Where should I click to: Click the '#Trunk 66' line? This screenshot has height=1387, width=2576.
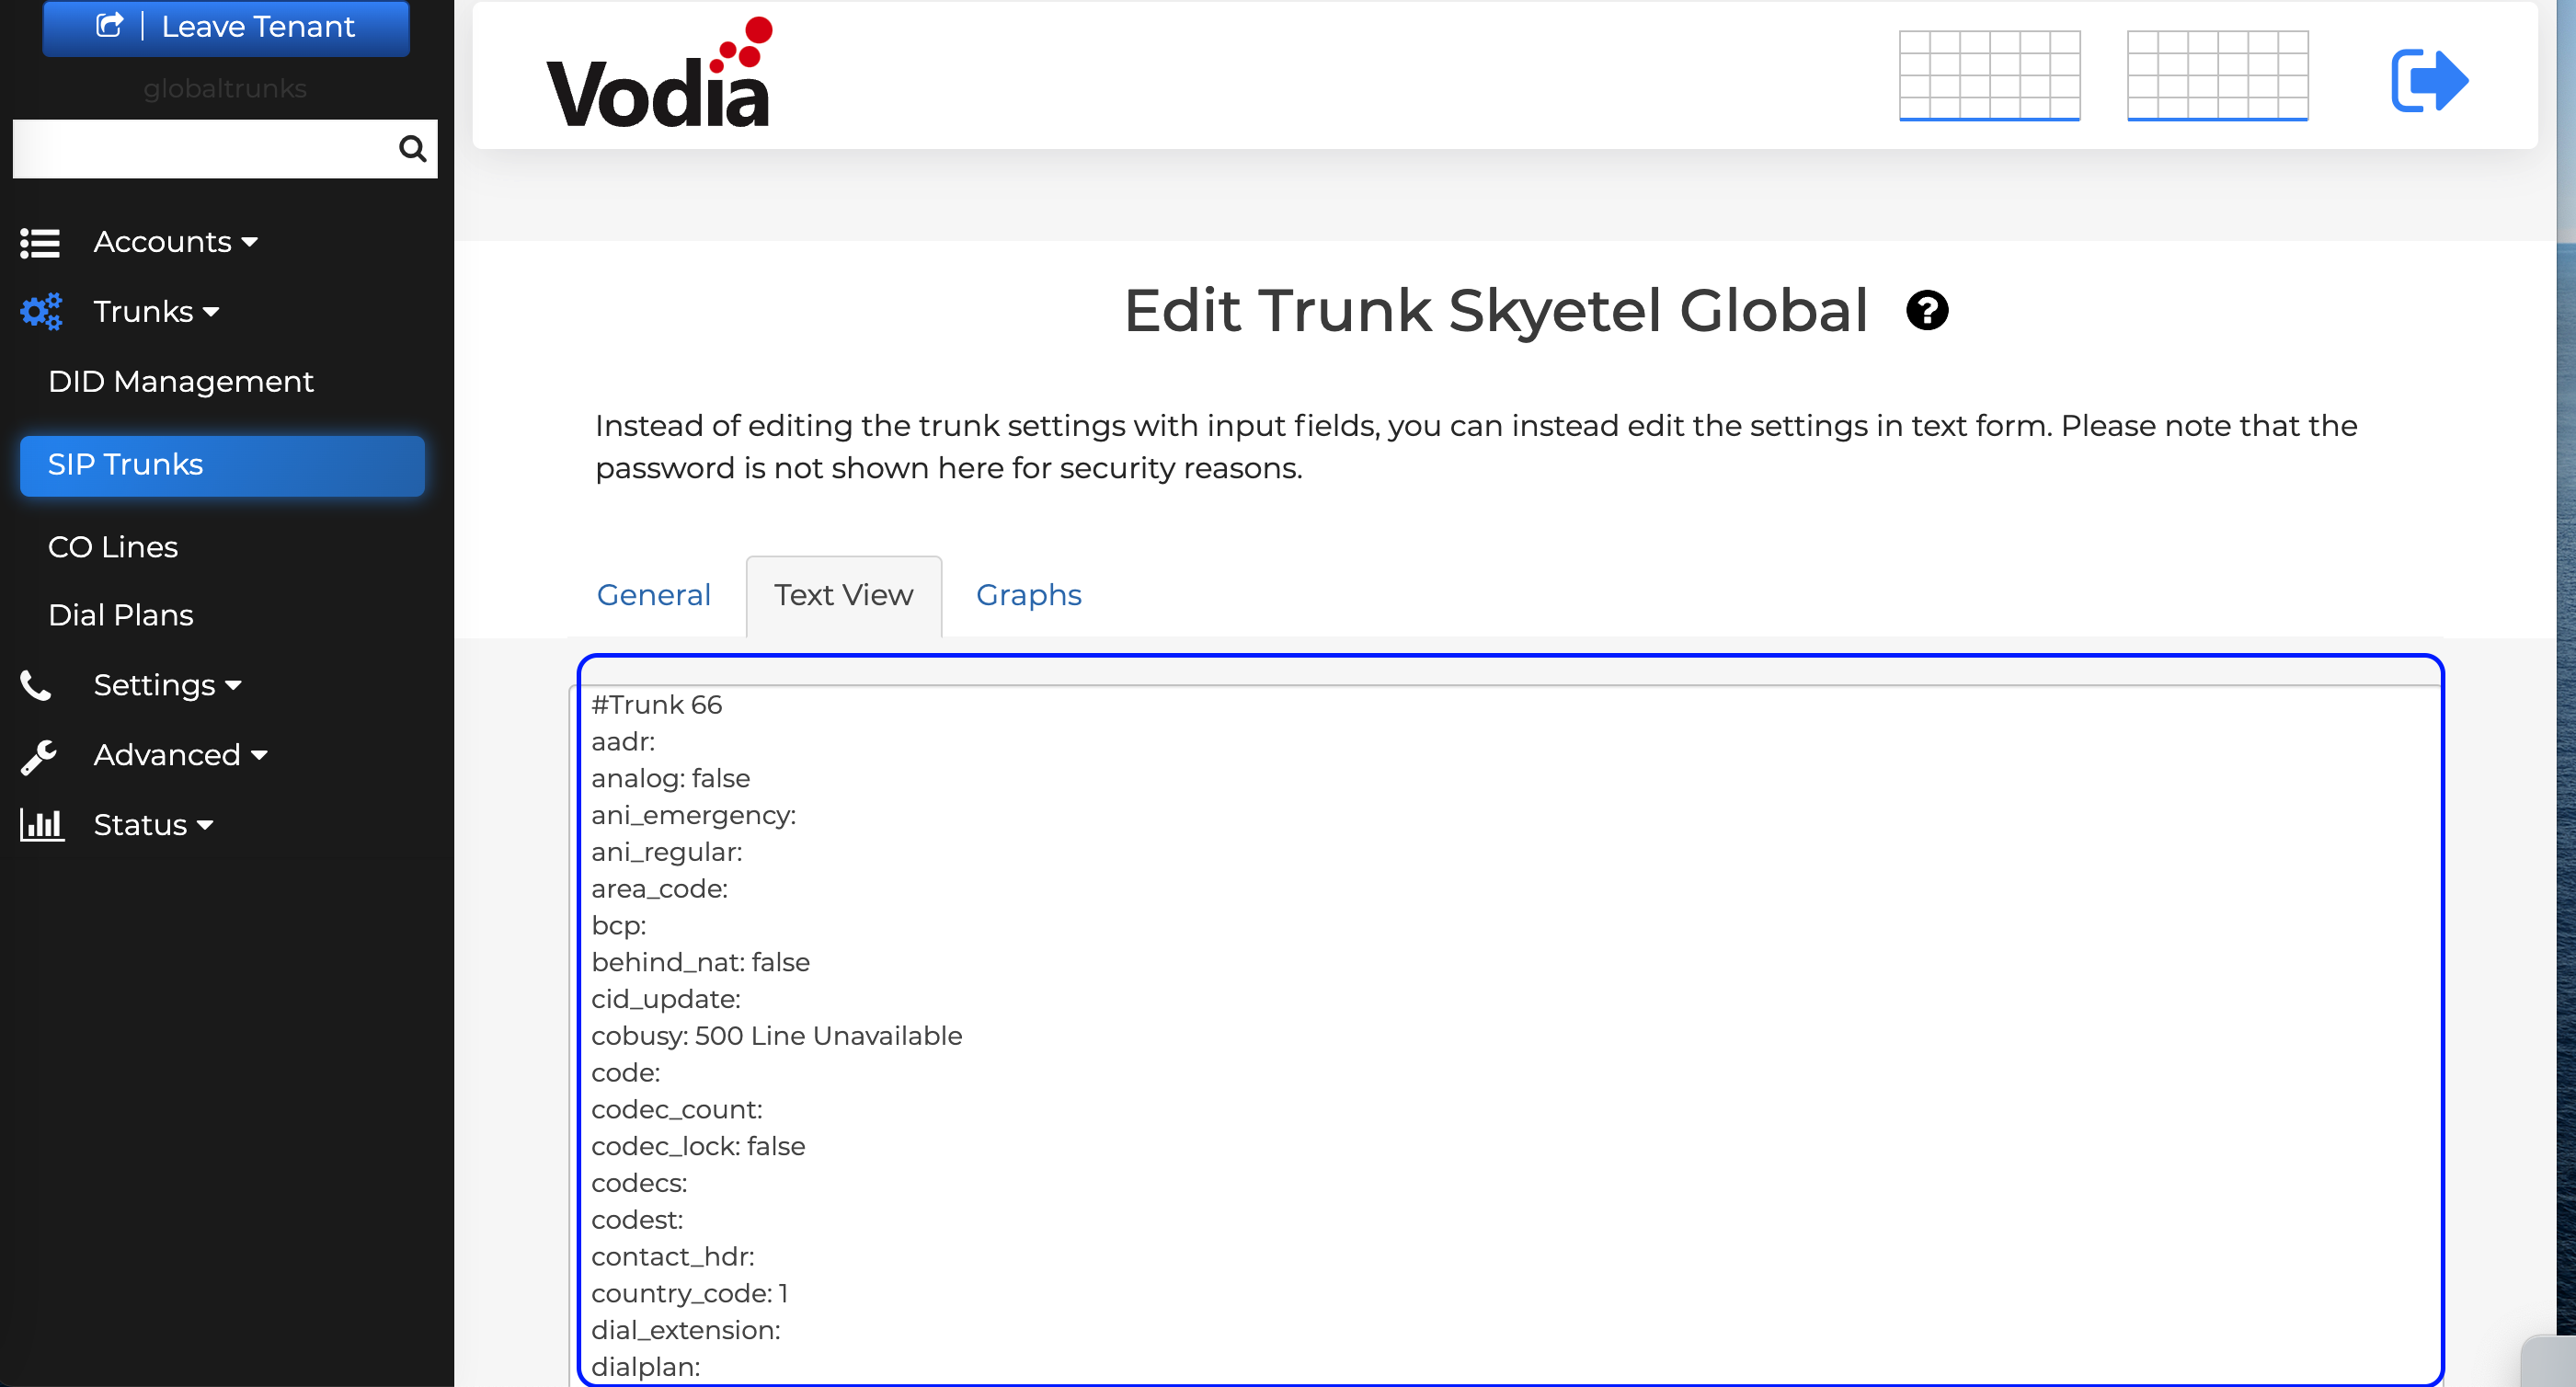[656, 705]
